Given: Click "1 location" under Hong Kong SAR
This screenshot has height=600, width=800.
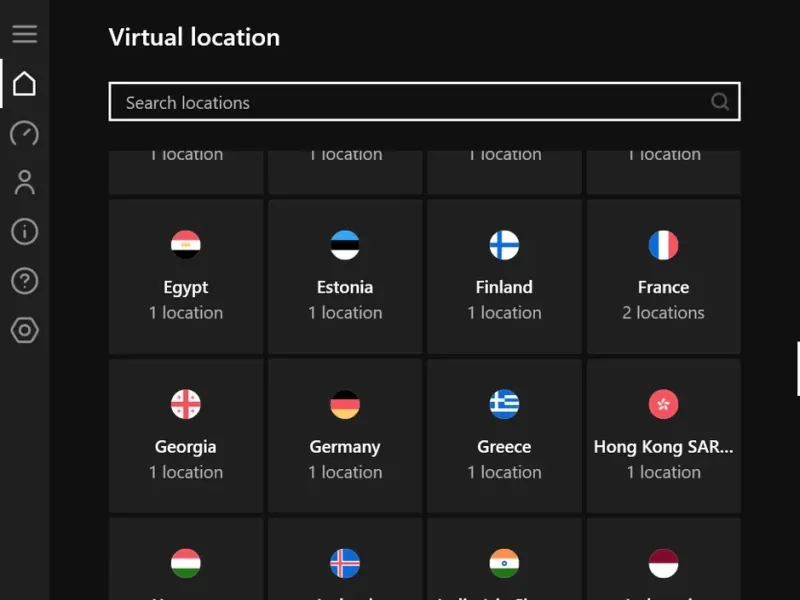Looking at the screenshot, I should point(663,472).
